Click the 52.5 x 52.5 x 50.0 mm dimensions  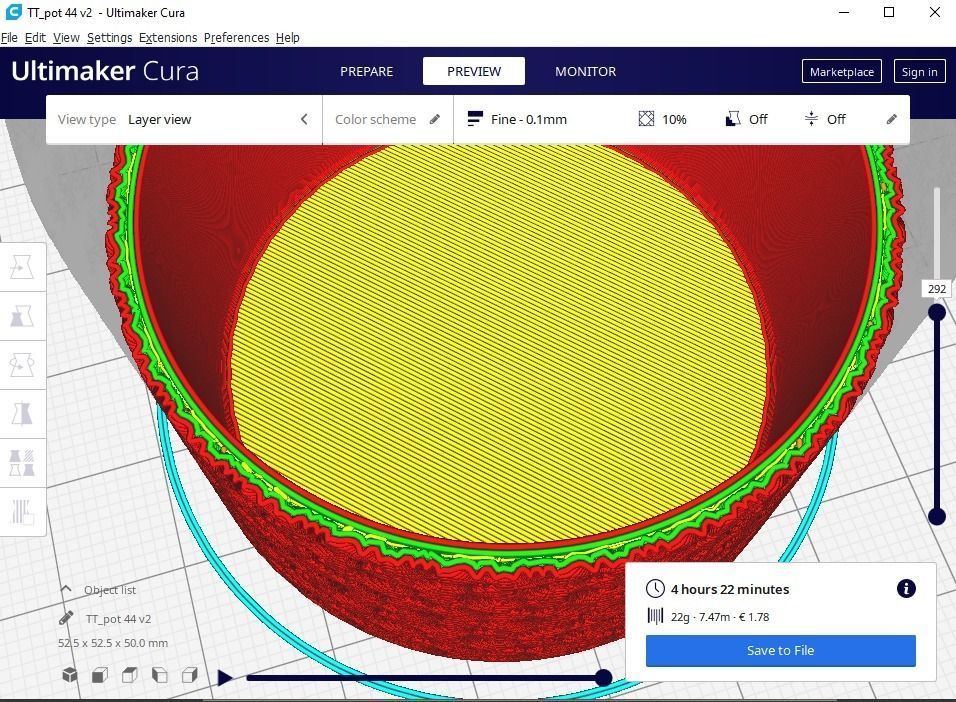(x=113, y=643)
